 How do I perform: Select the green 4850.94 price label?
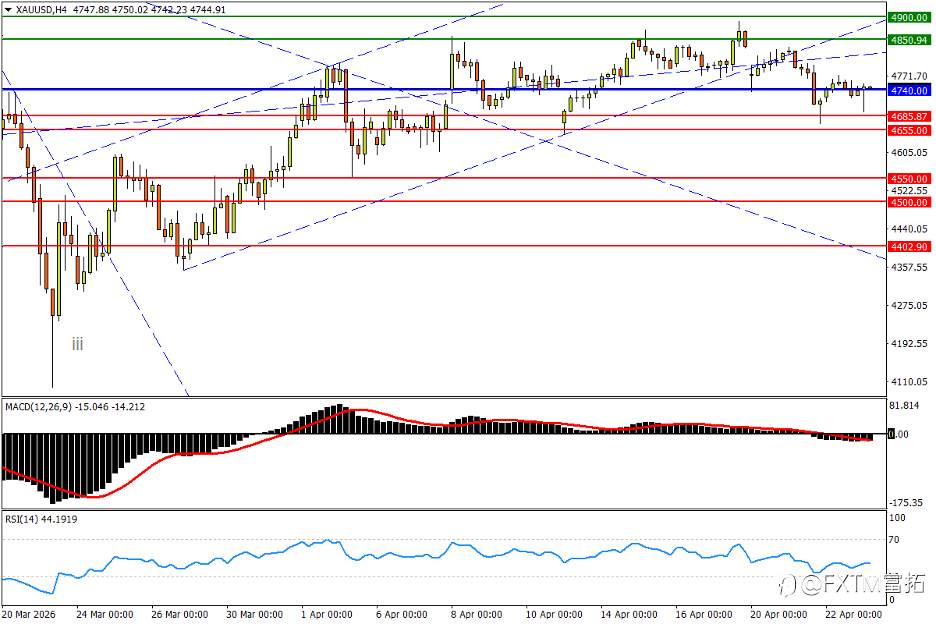coord(909,40)
